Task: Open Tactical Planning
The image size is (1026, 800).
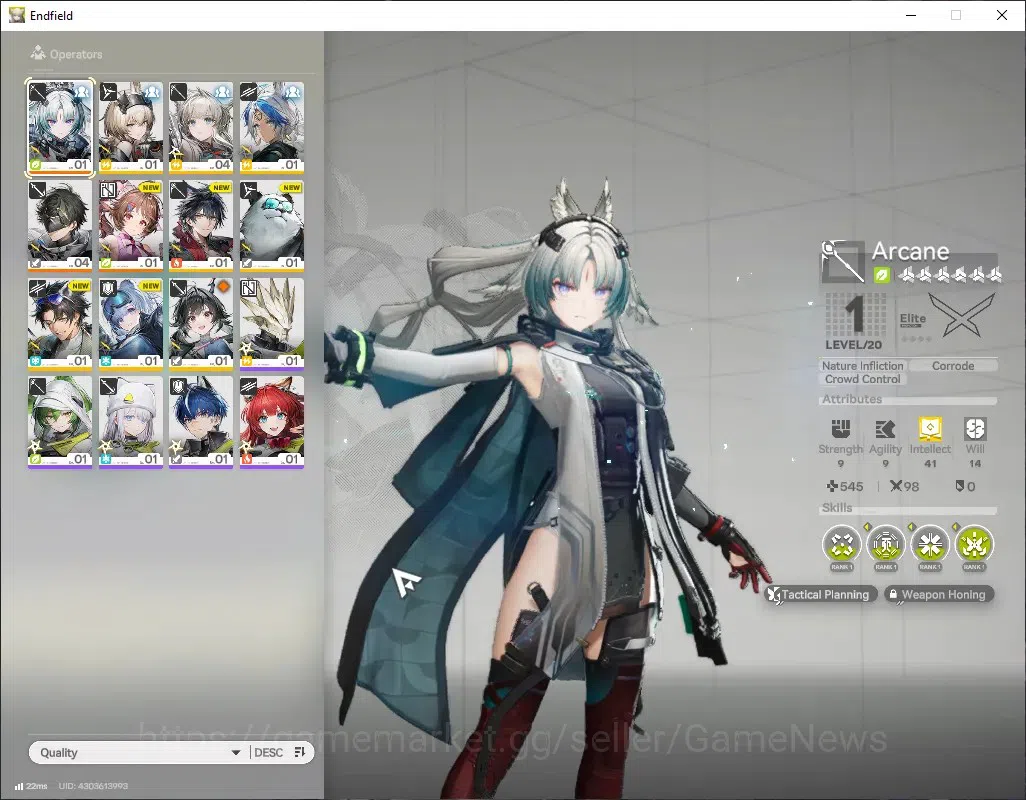Action: 820,595
